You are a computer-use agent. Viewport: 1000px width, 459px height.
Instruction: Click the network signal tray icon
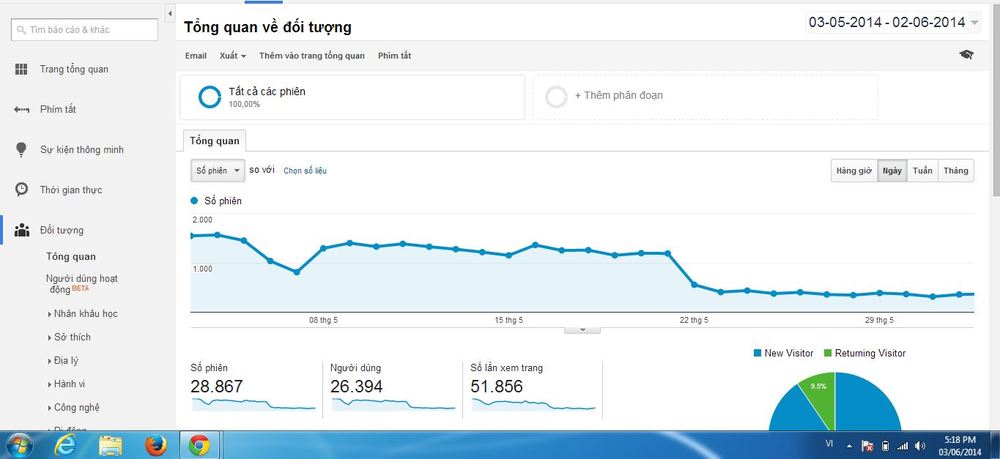tap(902, 446)
